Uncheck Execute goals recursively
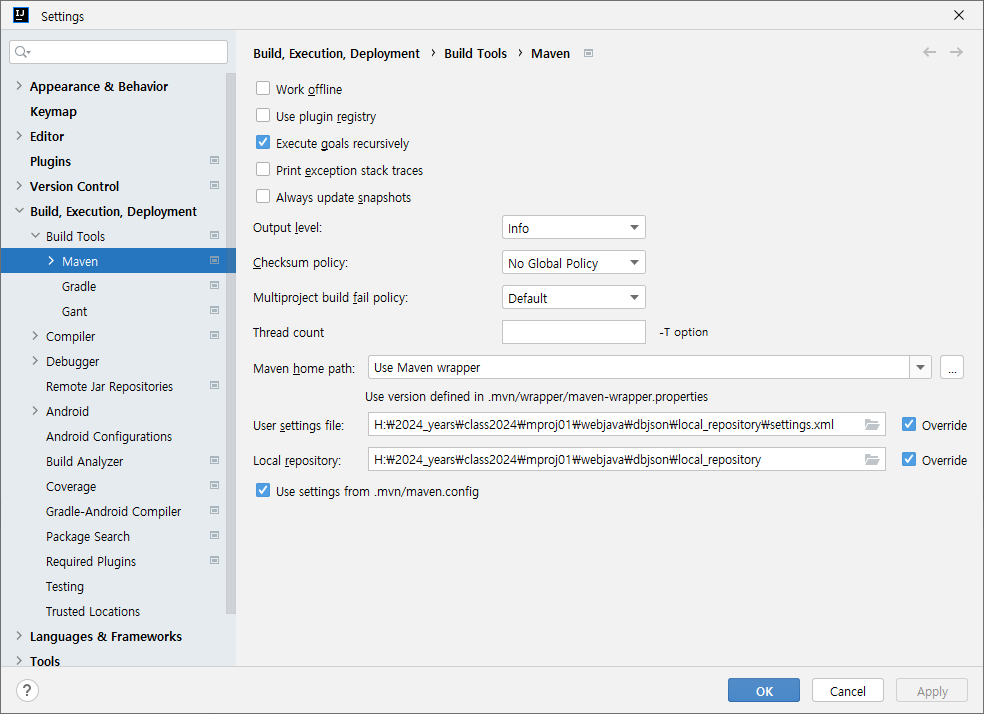984x714 pixels. (263, 143)
